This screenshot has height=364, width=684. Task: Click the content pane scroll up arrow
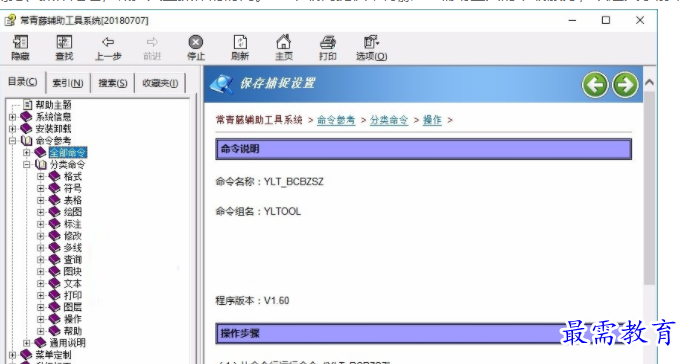(x=649, y=82)
